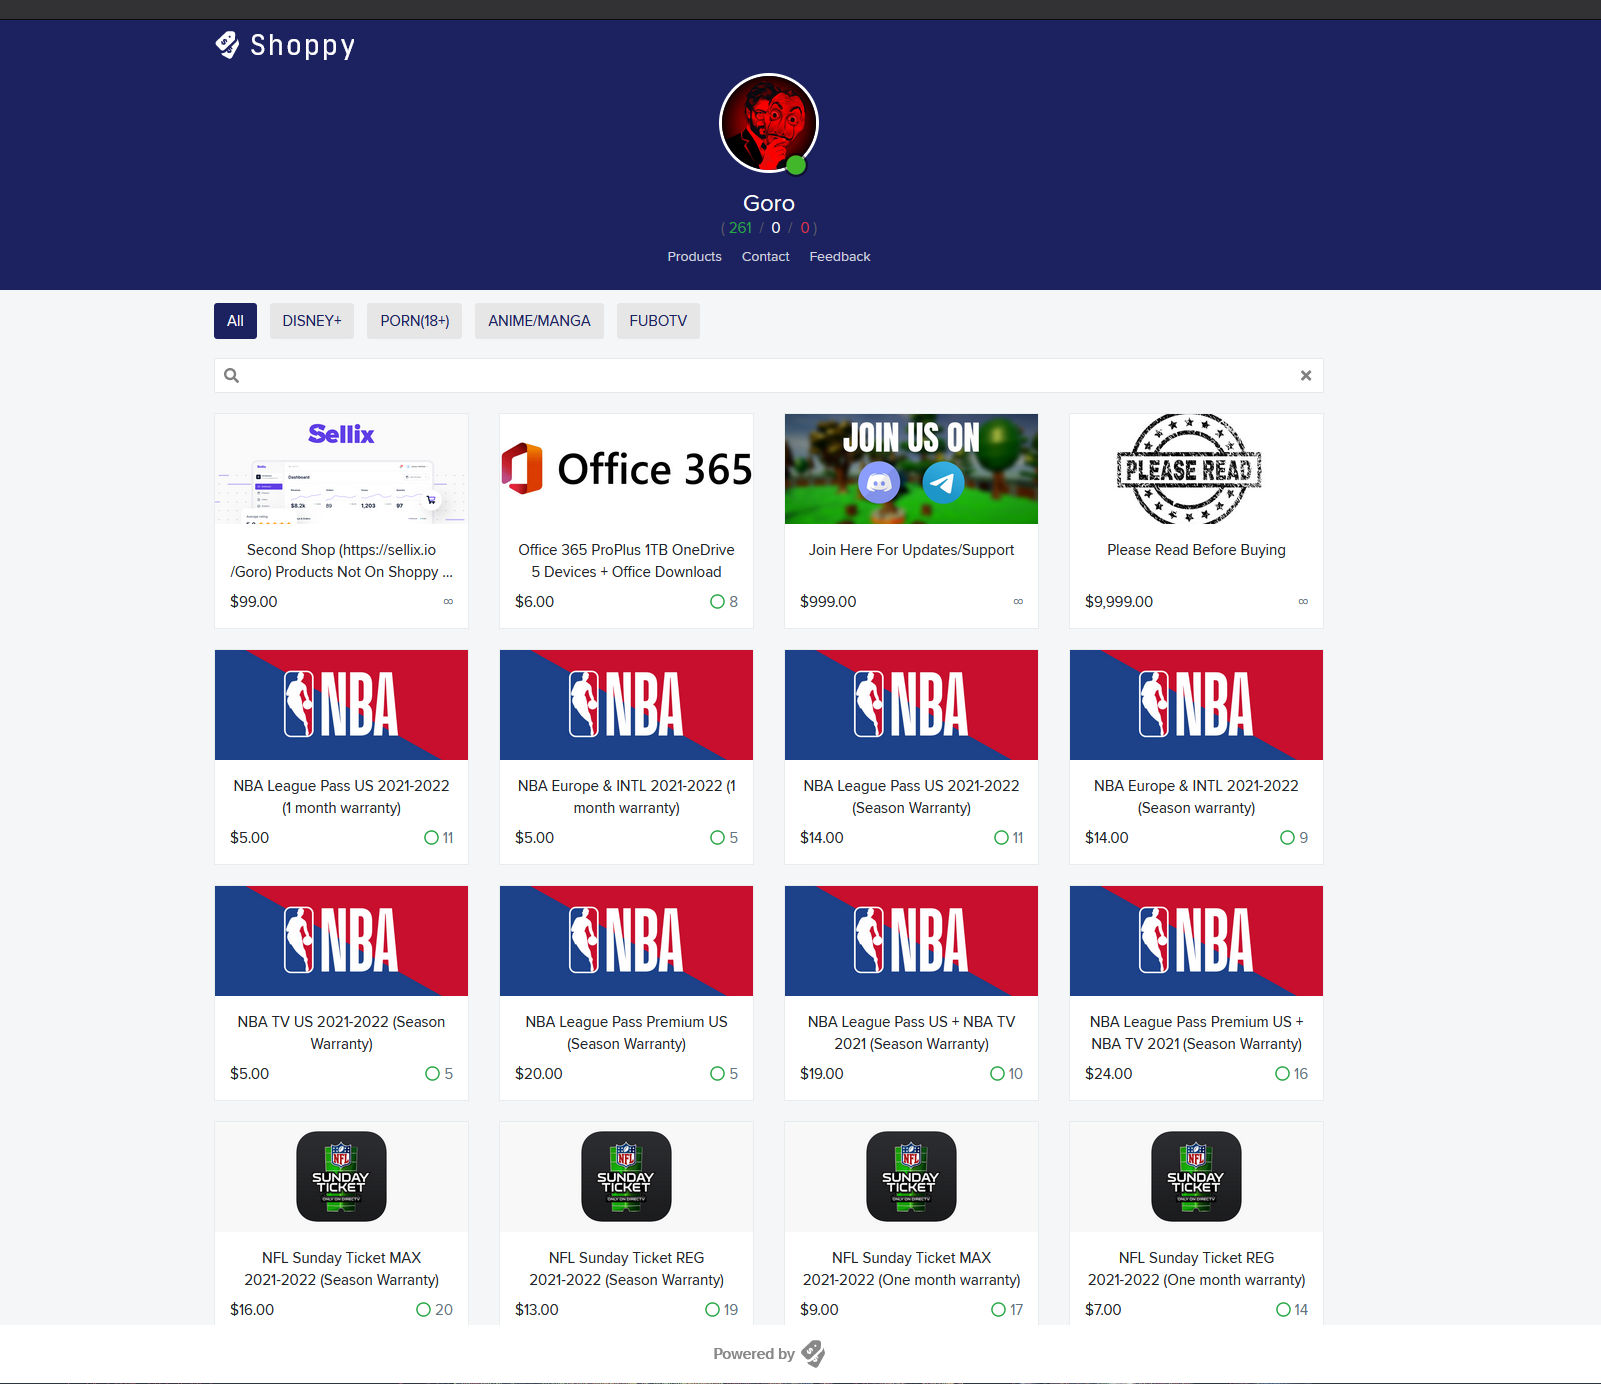This screenshot has width=1601, height=1384.
Task: Click the Shoppy logo icon in header
Action: pos(227,45)
